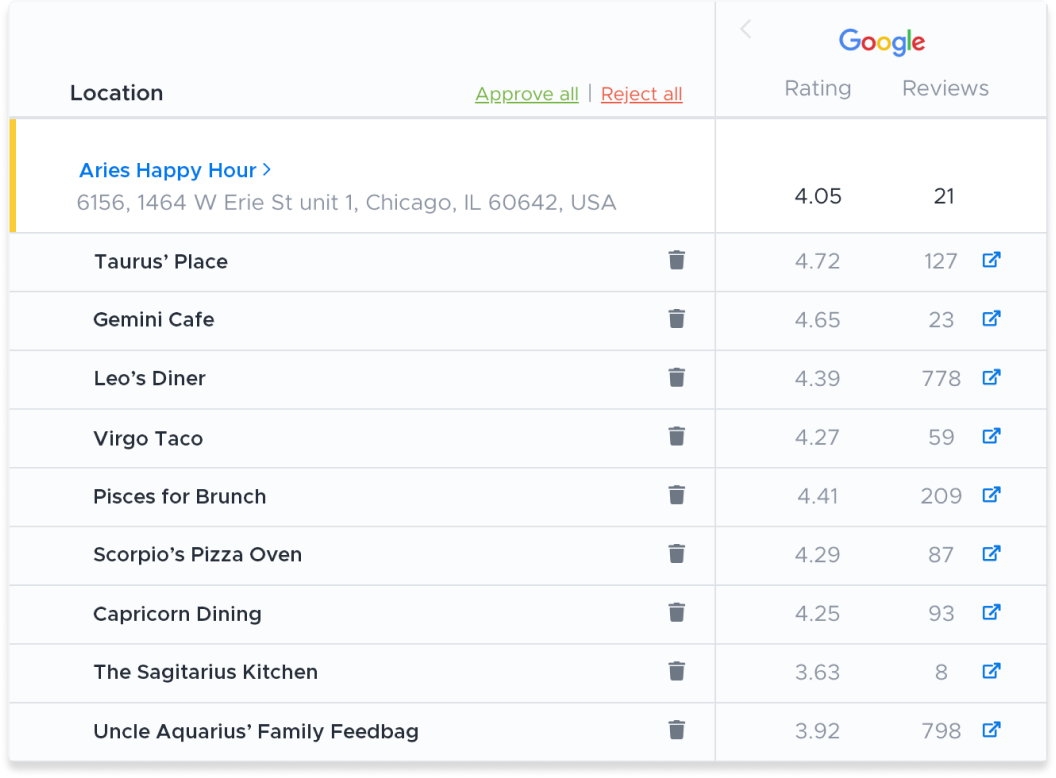Click the Approve all link
The height and width of the screenshot is (778, 1056).
click(527, 94)
